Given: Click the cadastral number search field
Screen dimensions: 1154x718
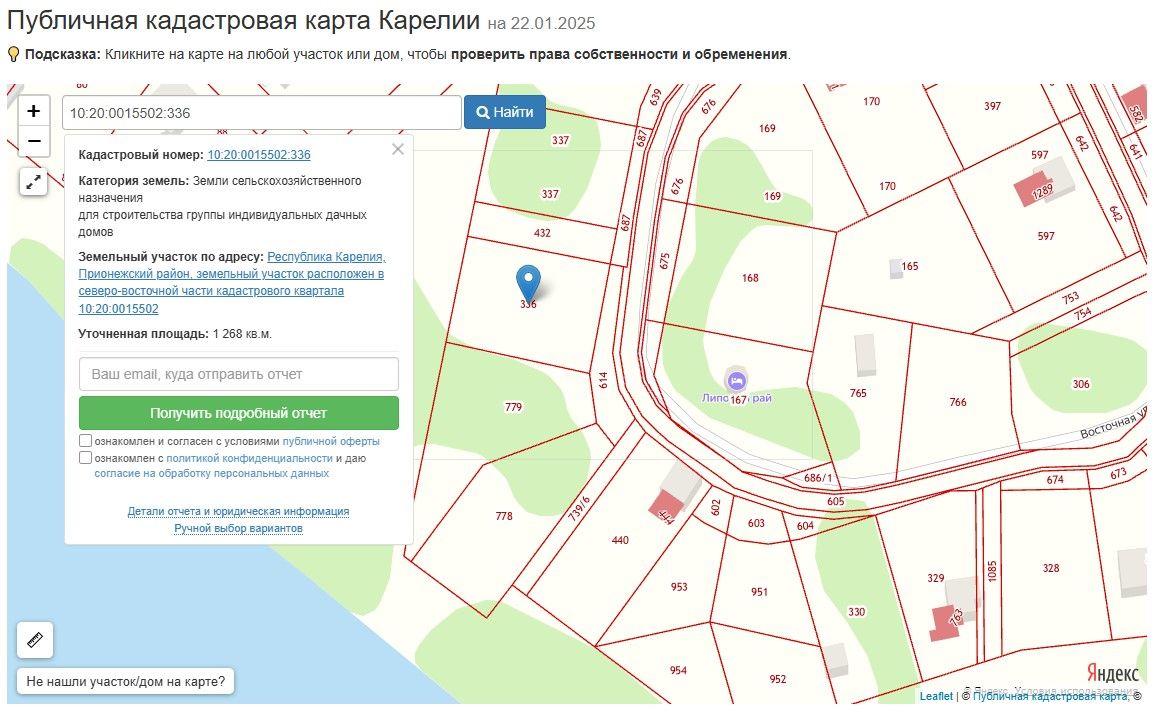Looking at the screenshot, I should (261, 113).
